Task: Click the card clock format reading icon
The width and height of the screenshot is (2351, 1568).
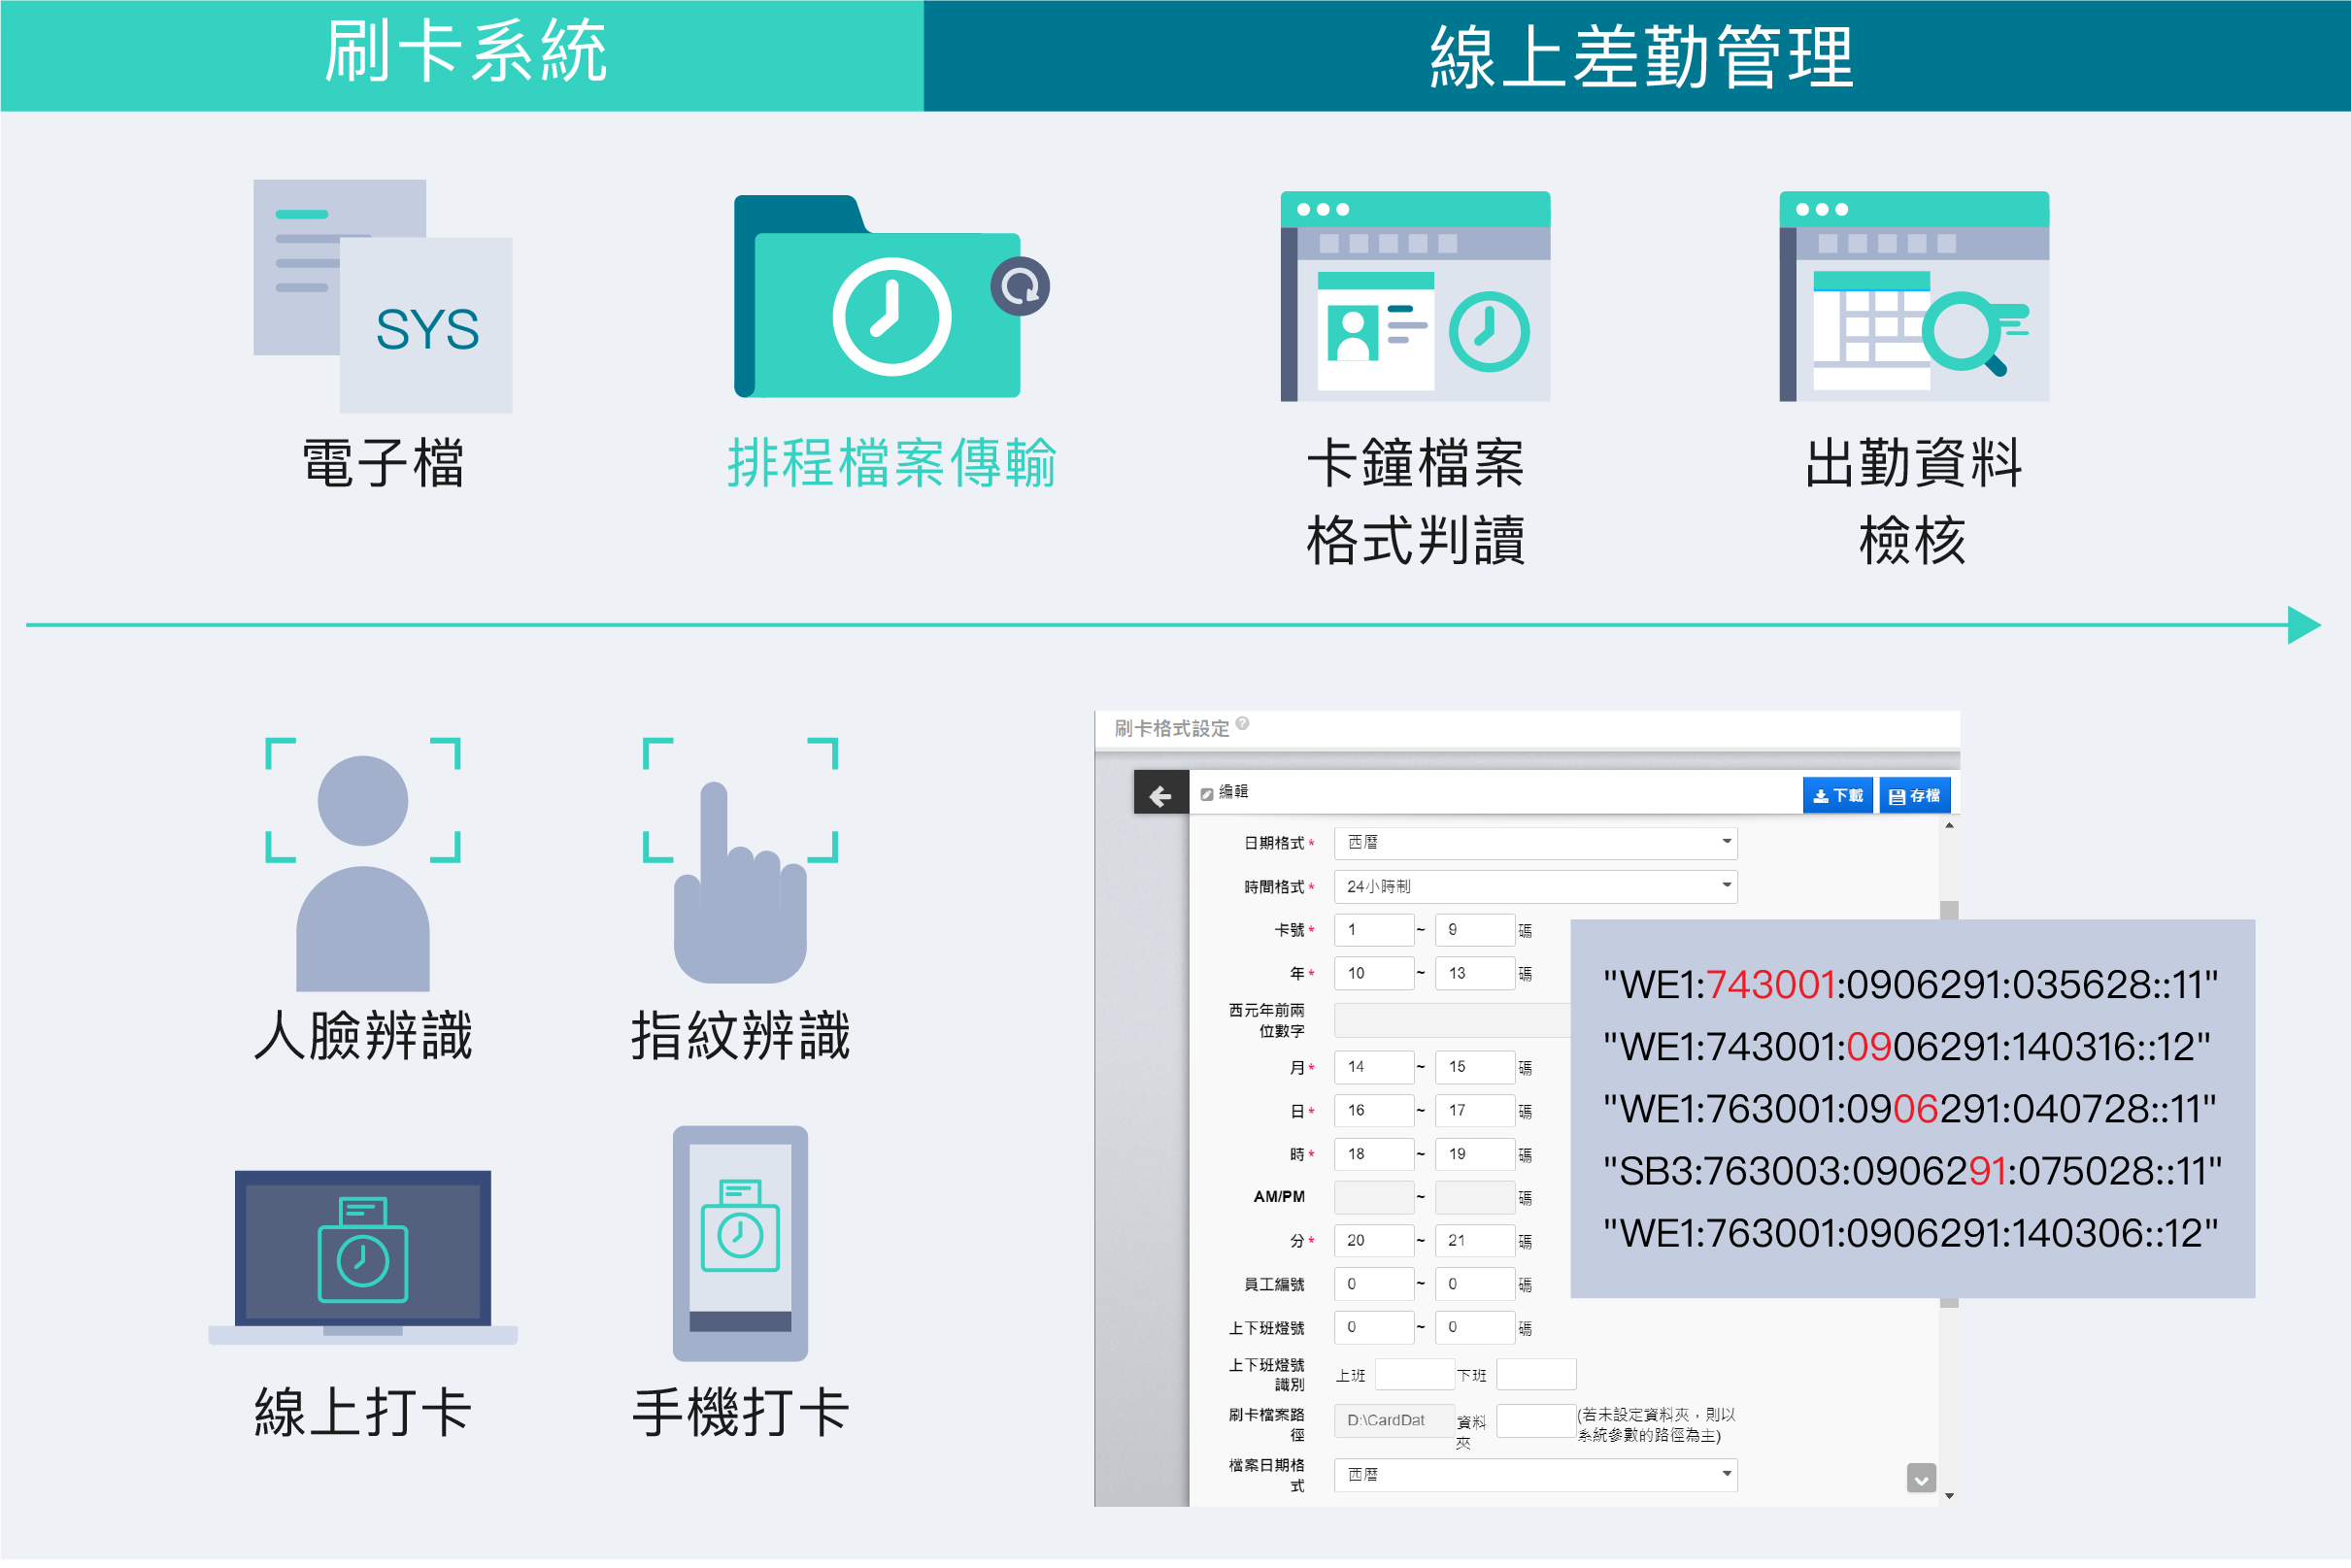Action: pyautogui.click(x=1415, y=297)
